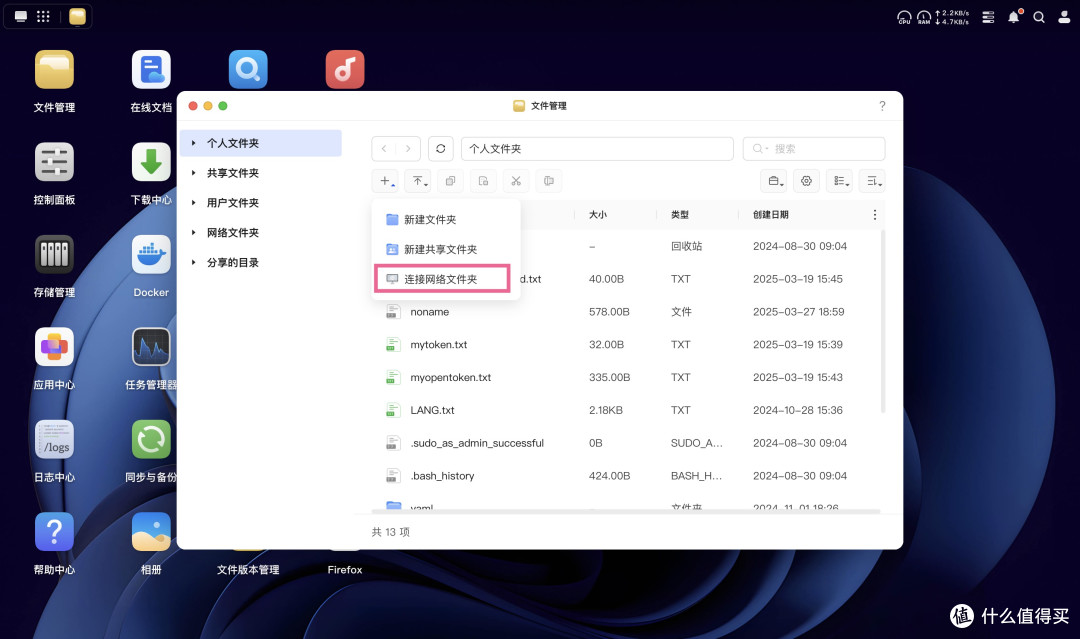
Task: Open the plus create dropdown
Action: (385, 181)
